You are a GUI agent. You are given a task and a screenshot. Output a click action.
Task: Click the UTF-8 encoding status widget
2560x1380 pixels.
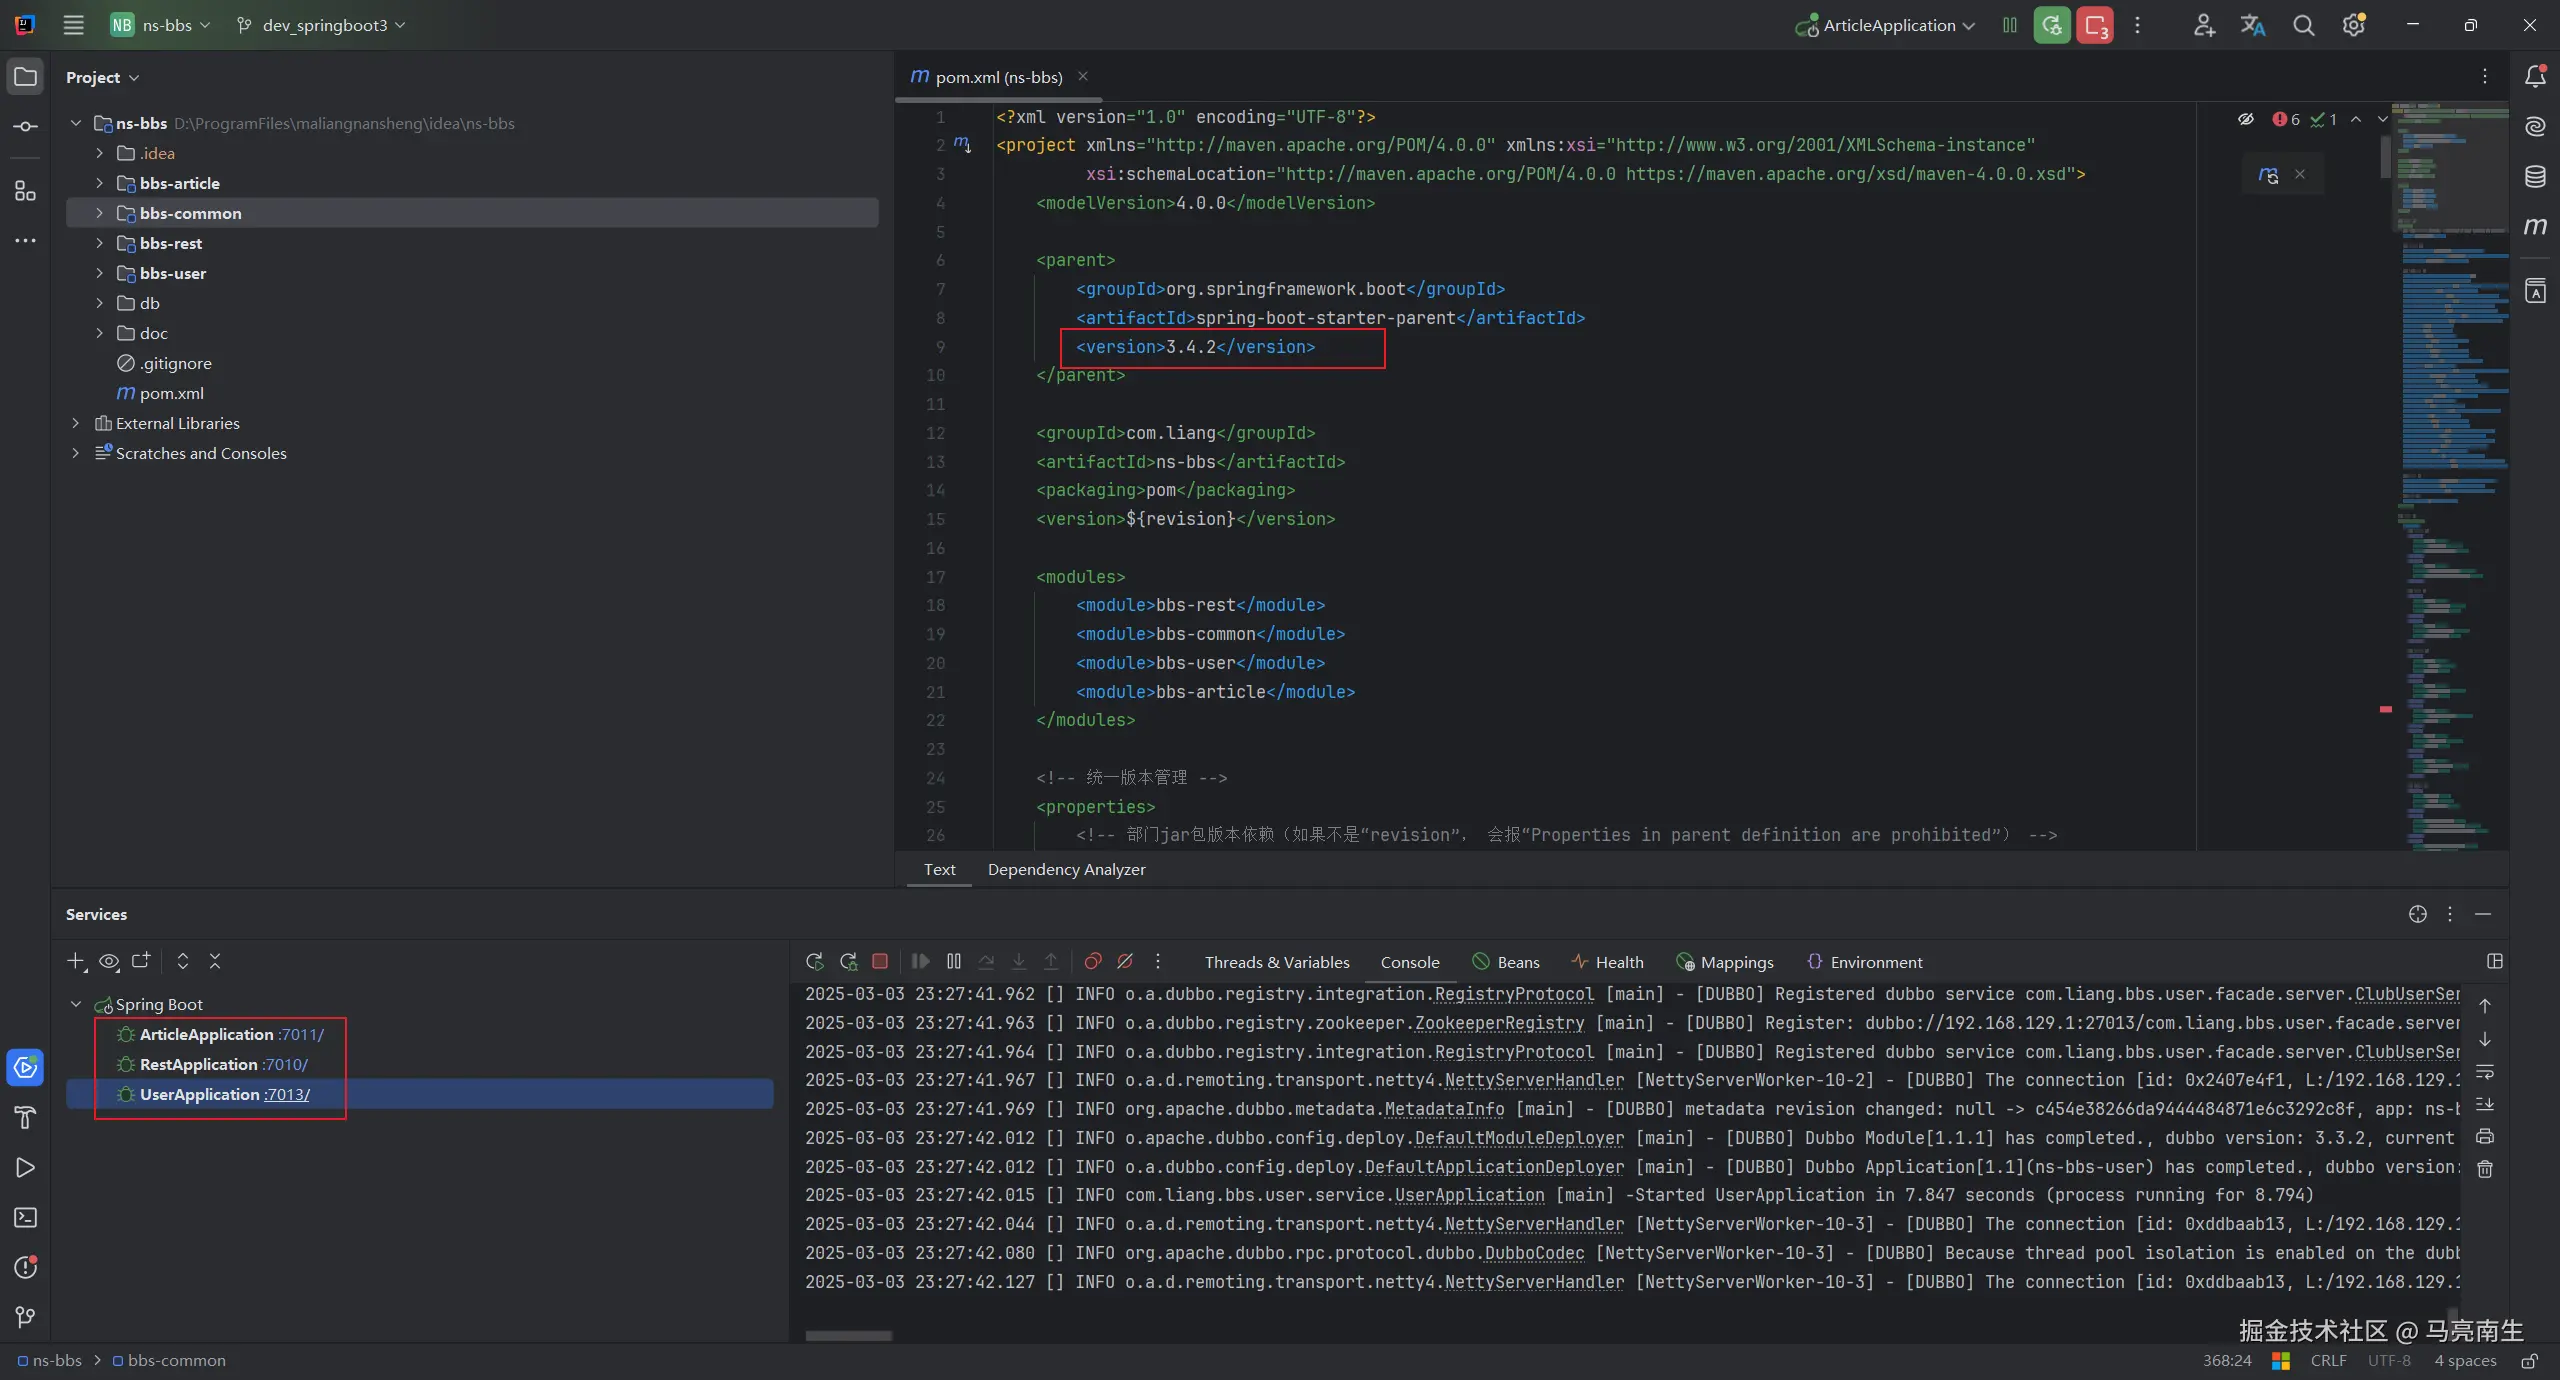pyautogui.click(x=2388, y=1361)
